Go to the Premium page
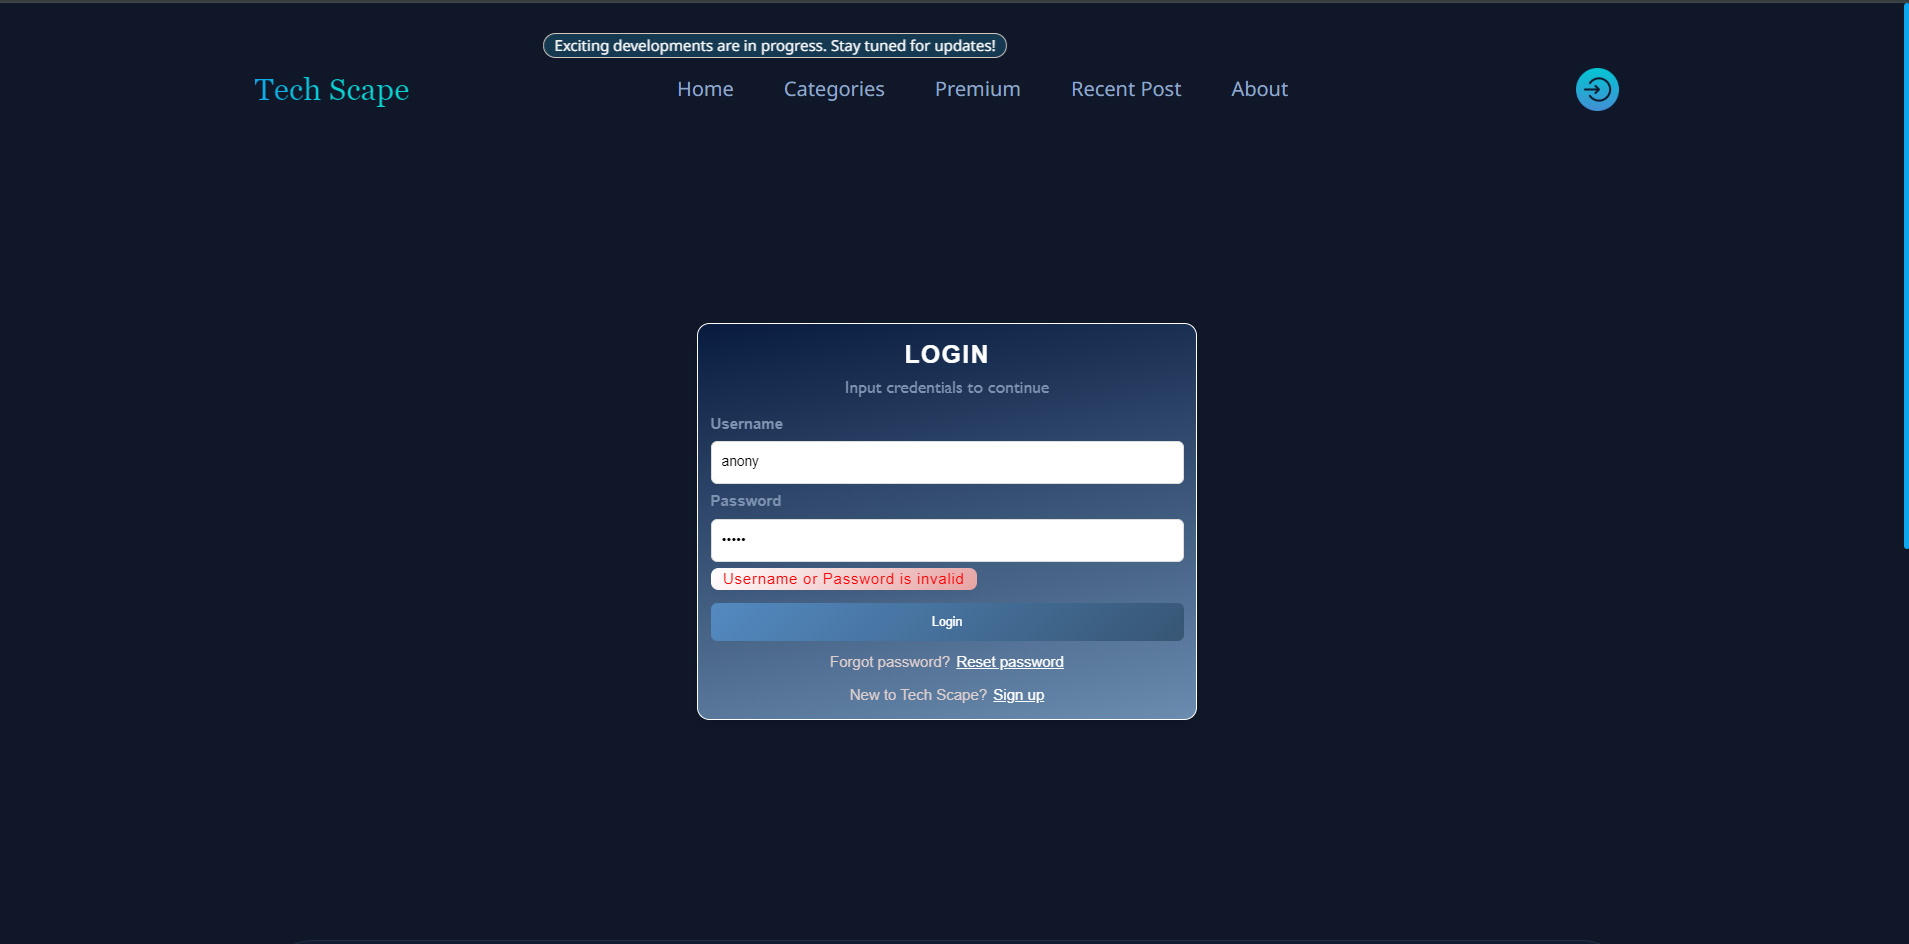 [978, 89]
